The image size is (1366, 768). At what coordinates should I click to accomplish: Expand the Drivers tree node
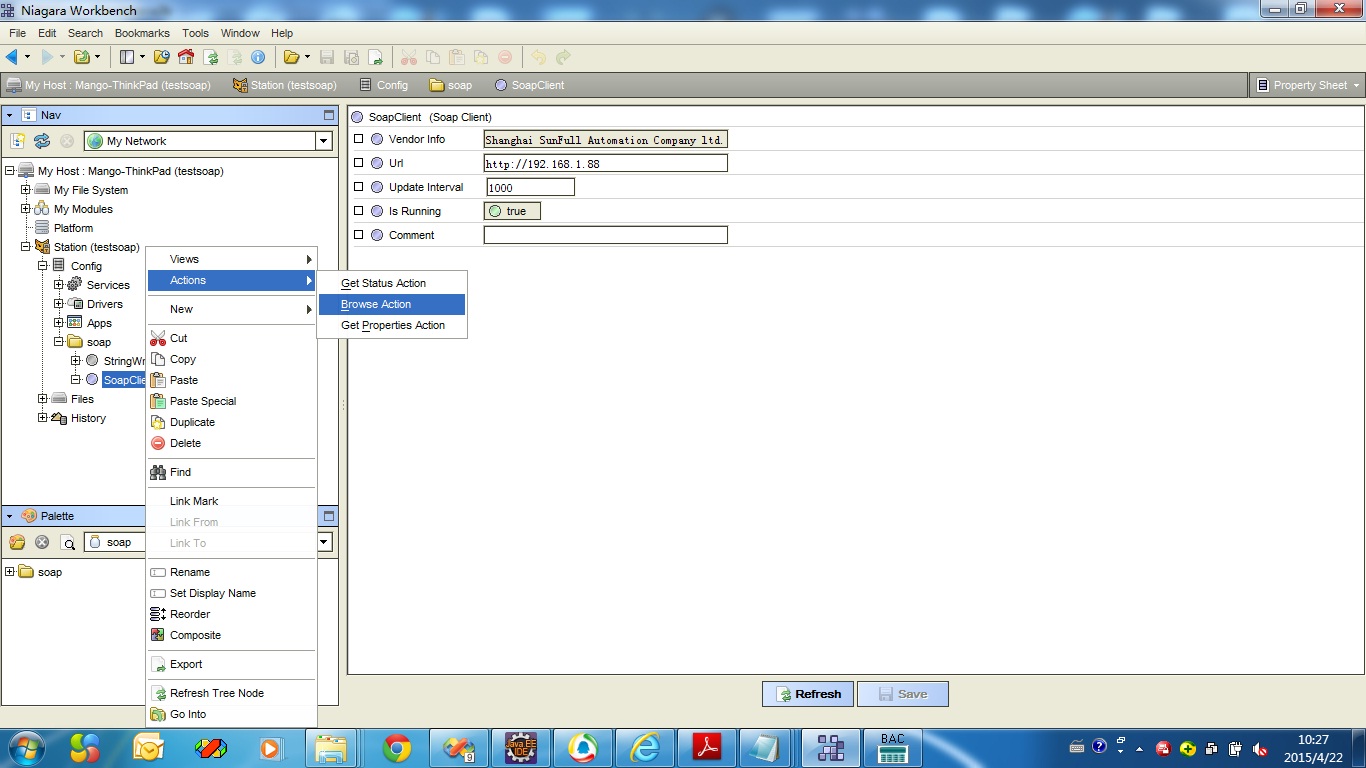tap(59, 304)
